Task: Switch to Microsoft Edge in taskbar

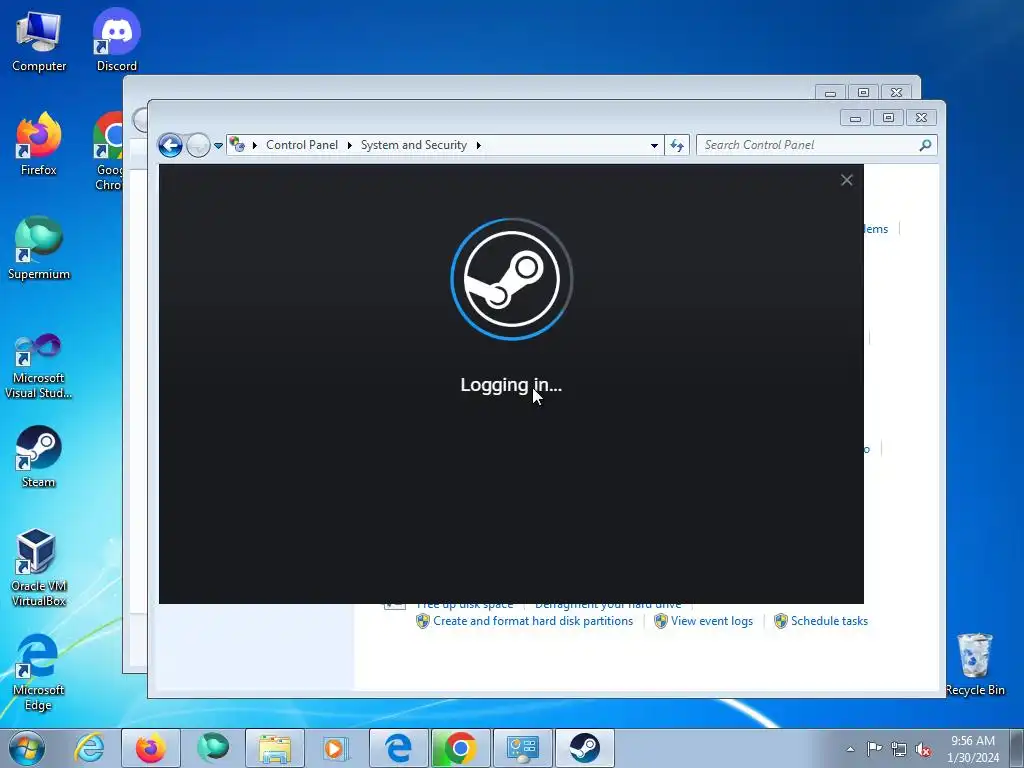Action: tap(398, 748)
